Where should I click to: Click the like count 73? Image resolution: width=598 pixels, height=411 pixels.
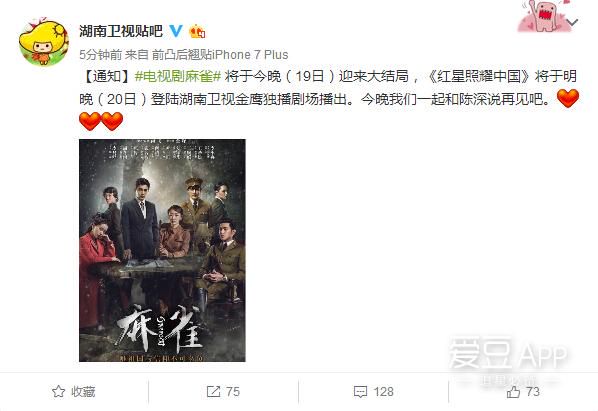532,392
